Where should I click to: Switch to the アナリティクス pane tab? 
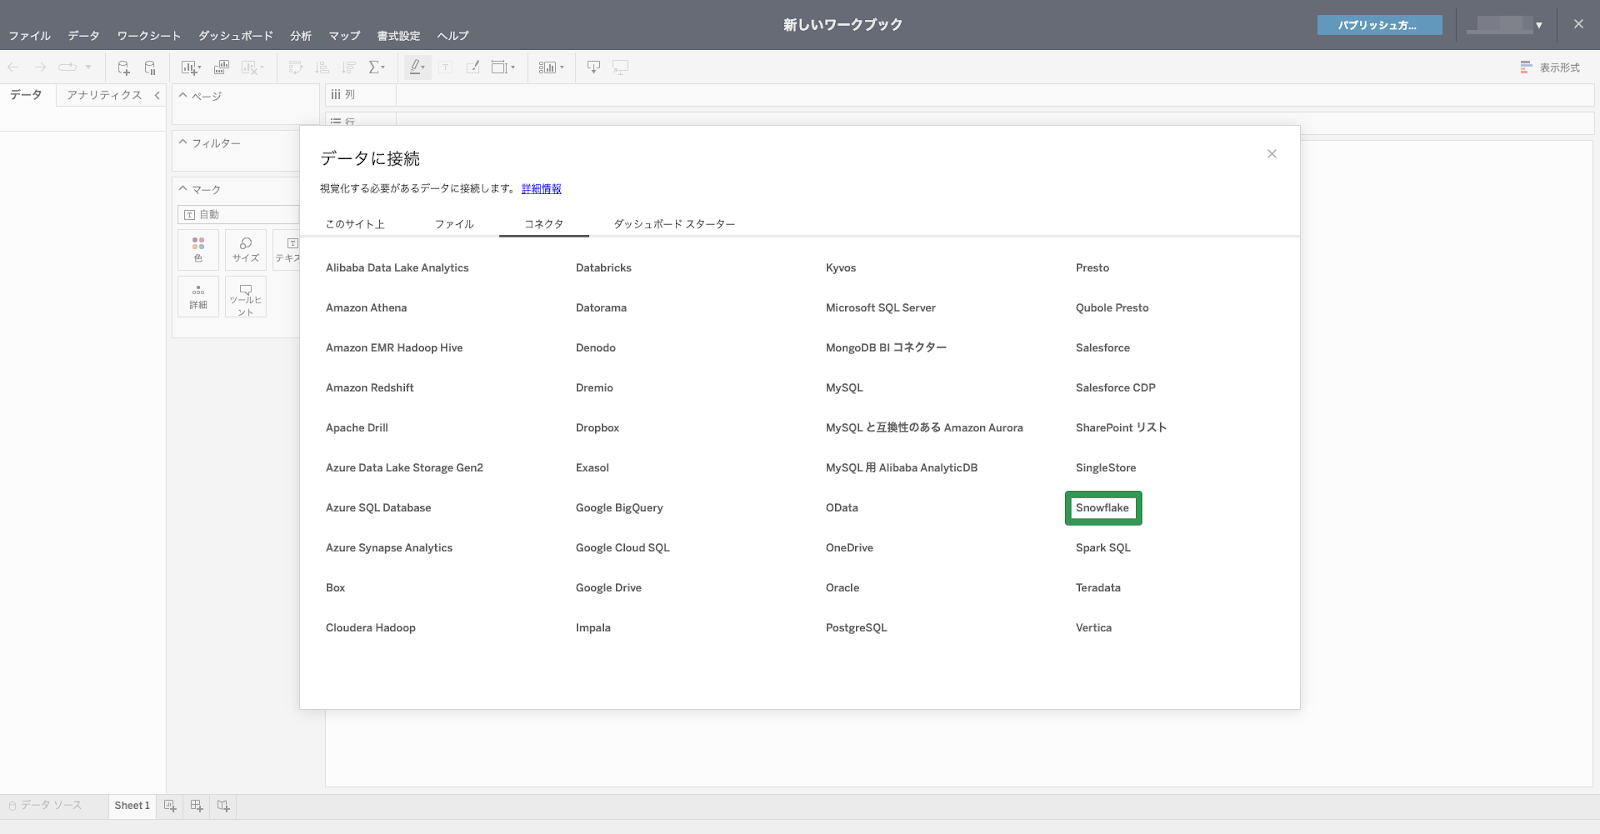click(105, 95)
